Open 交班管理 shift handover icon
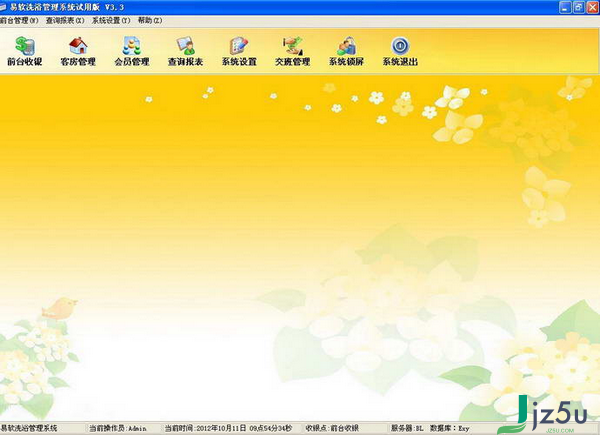The height and width of the screenshot is (435, 600). pyautogui.click(x=293, y=51)
